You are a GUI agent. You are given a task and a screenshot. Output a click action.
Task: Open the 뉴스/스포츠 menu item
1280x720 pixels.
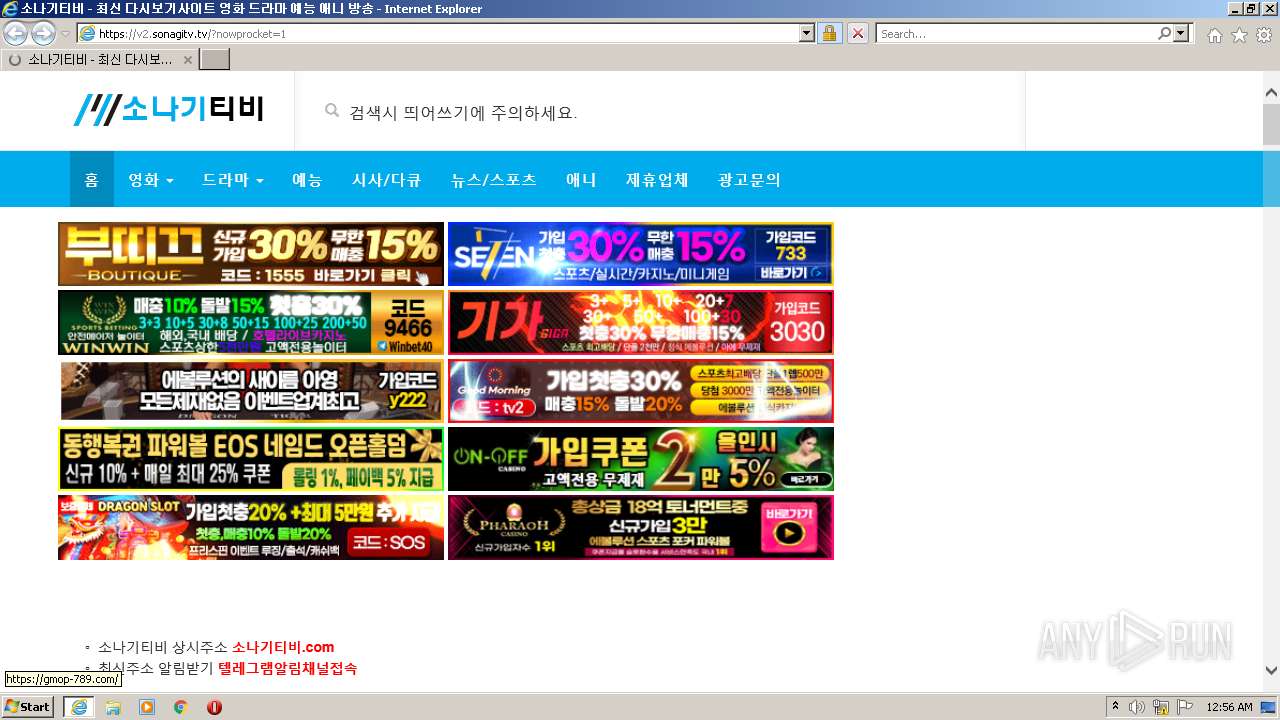[x=494, y=180]
